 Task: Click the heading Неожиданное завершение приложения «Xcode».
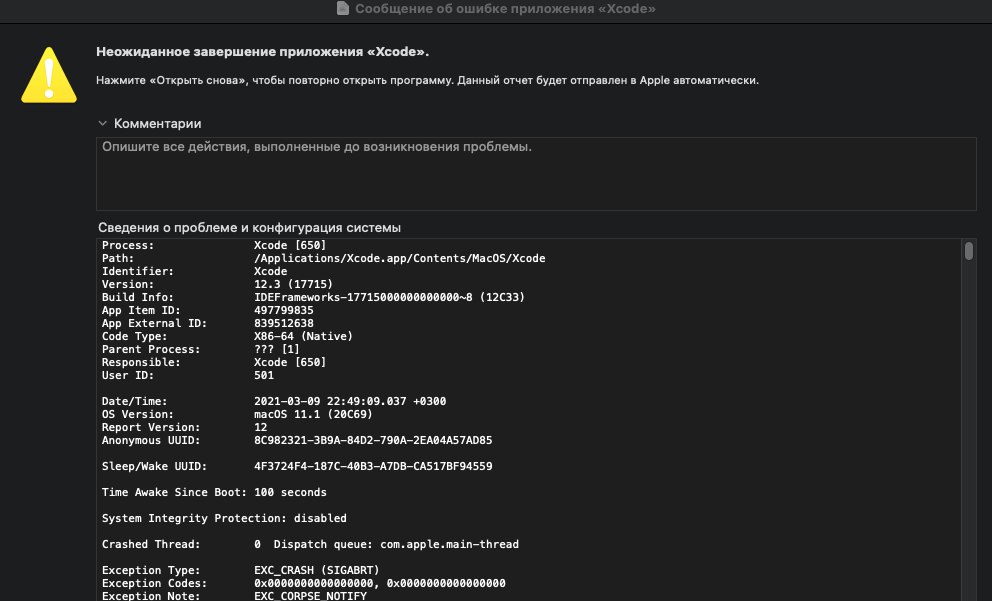point(263,52)
